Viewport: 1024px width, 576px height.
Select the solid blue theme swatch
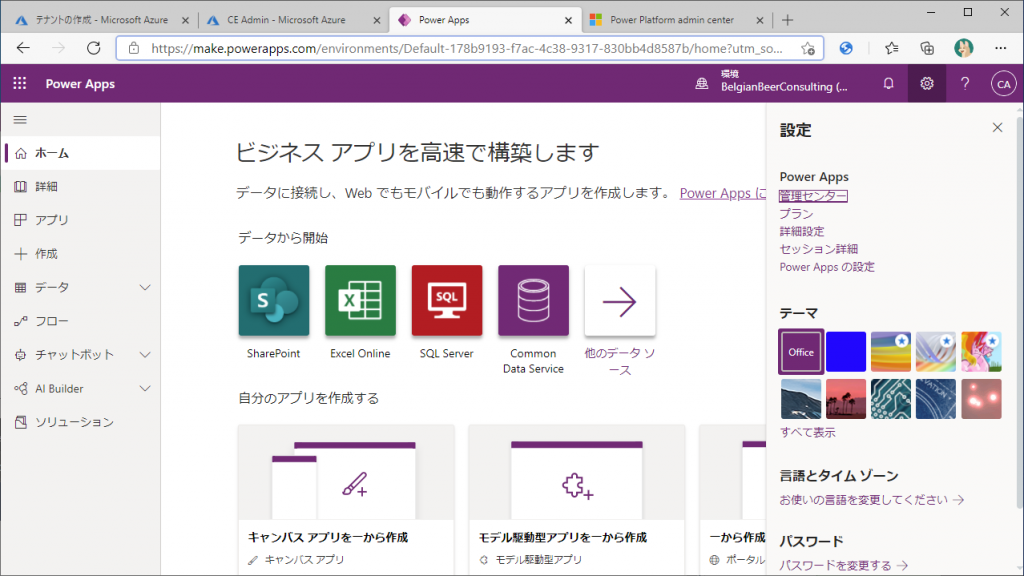pos(846,351)
